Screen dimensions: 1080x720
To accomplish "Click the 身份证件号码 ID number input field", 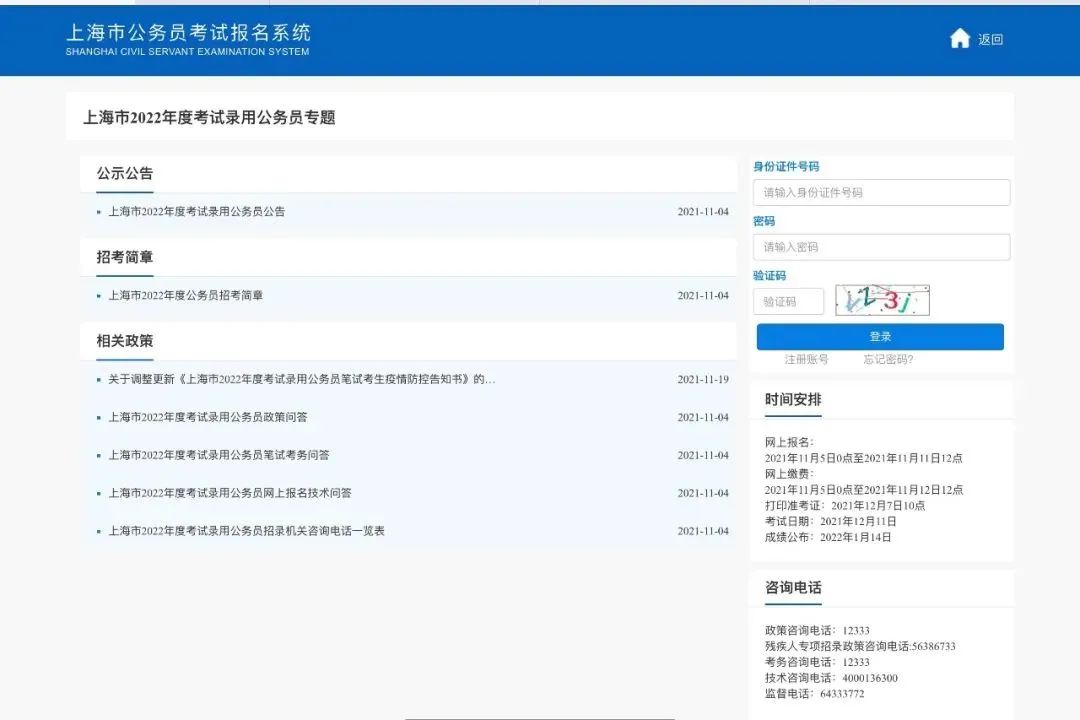I will (881, 192).
